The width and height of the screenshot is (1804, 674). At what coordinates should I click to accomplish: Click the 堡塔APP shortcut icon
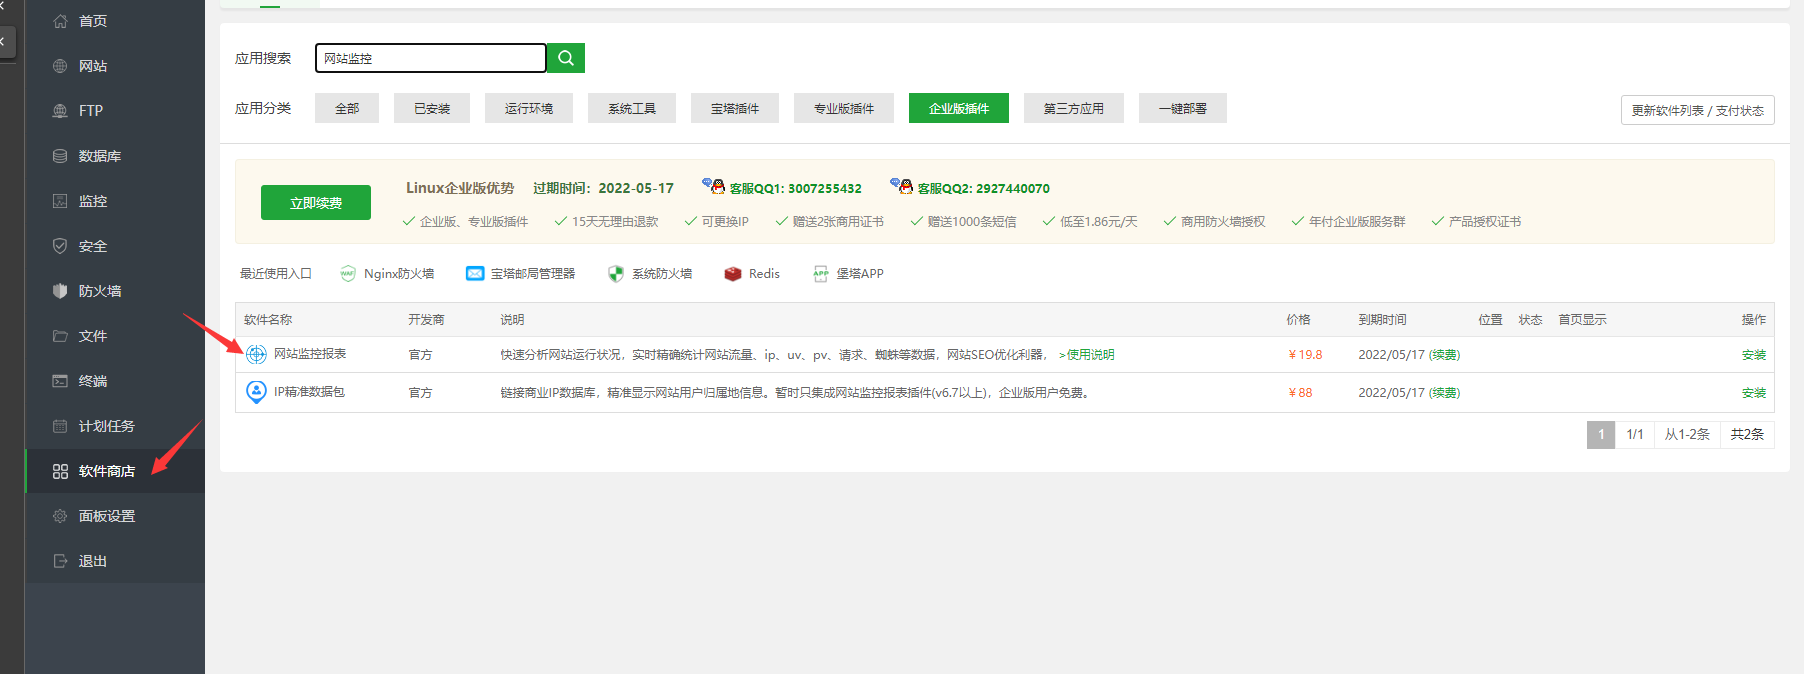click(x=821, y=274)
